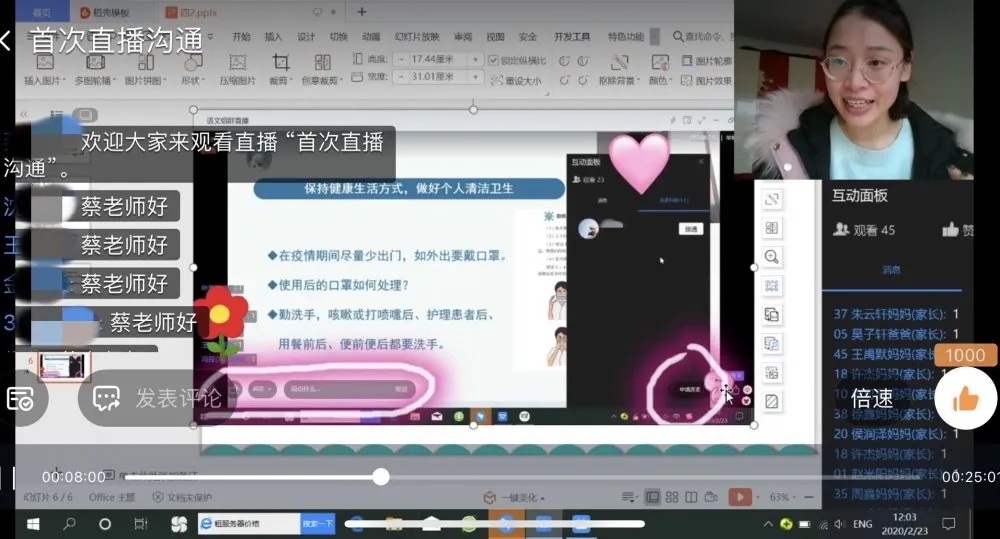The image size is (1000, 539).
Task: Click the 压缩图片 compress picture icon
Action: click(237, 64)
